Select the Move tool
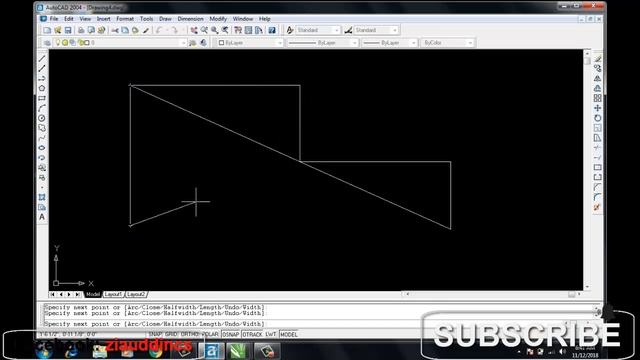Viewport: 640px width, 360px height. 598,108
